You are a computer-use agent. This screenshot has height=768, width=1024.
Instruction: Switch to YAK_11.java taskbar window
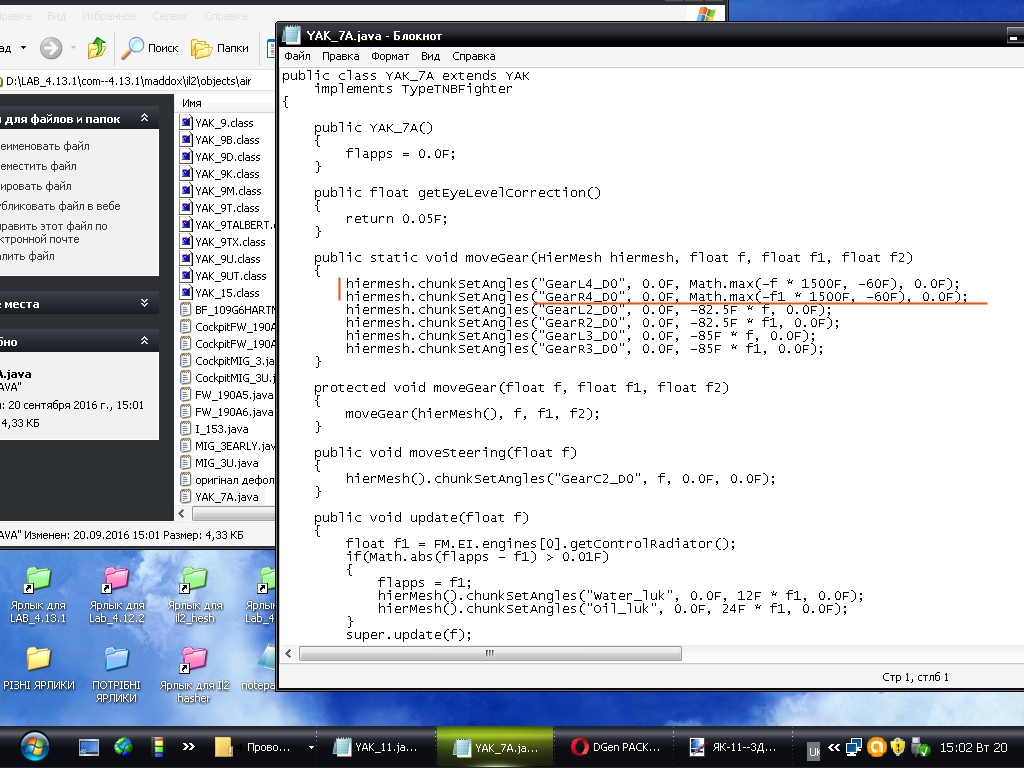[376, 747]
